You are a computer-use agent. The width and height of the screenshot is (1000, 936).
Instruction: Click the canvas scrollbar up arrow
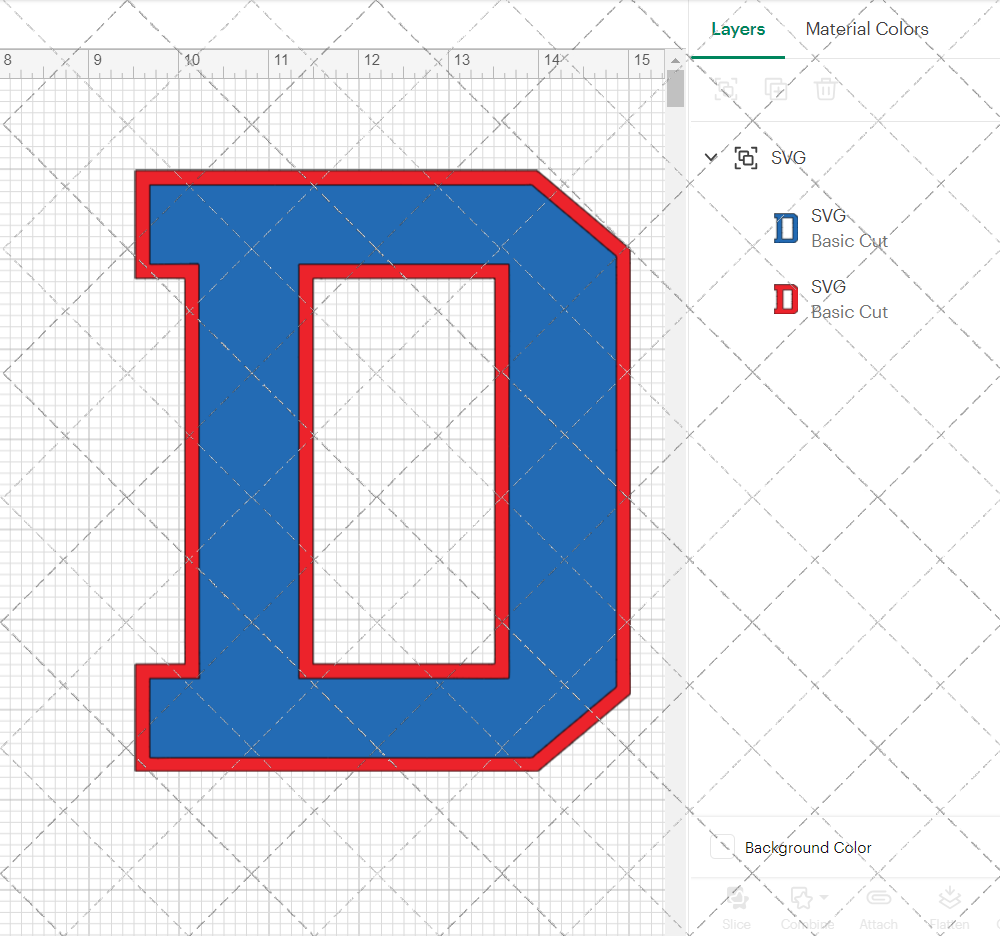(x=675, y=61)
